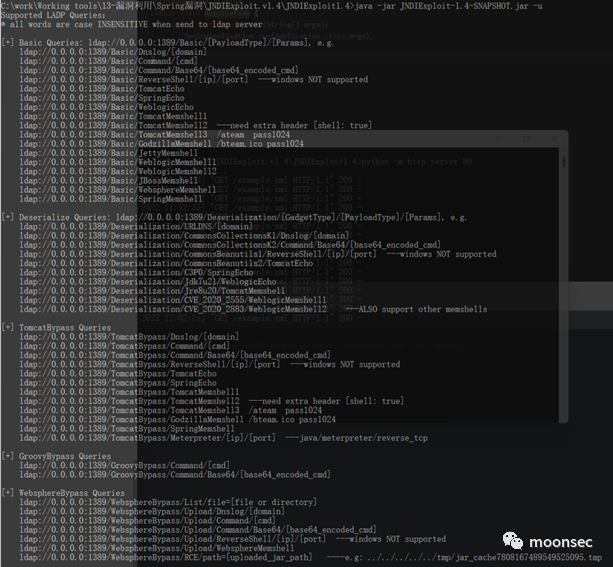Click the 'TomcatBypass/Meterpreter/[ip]/[port]' line
613x567 pixels.
224,438
